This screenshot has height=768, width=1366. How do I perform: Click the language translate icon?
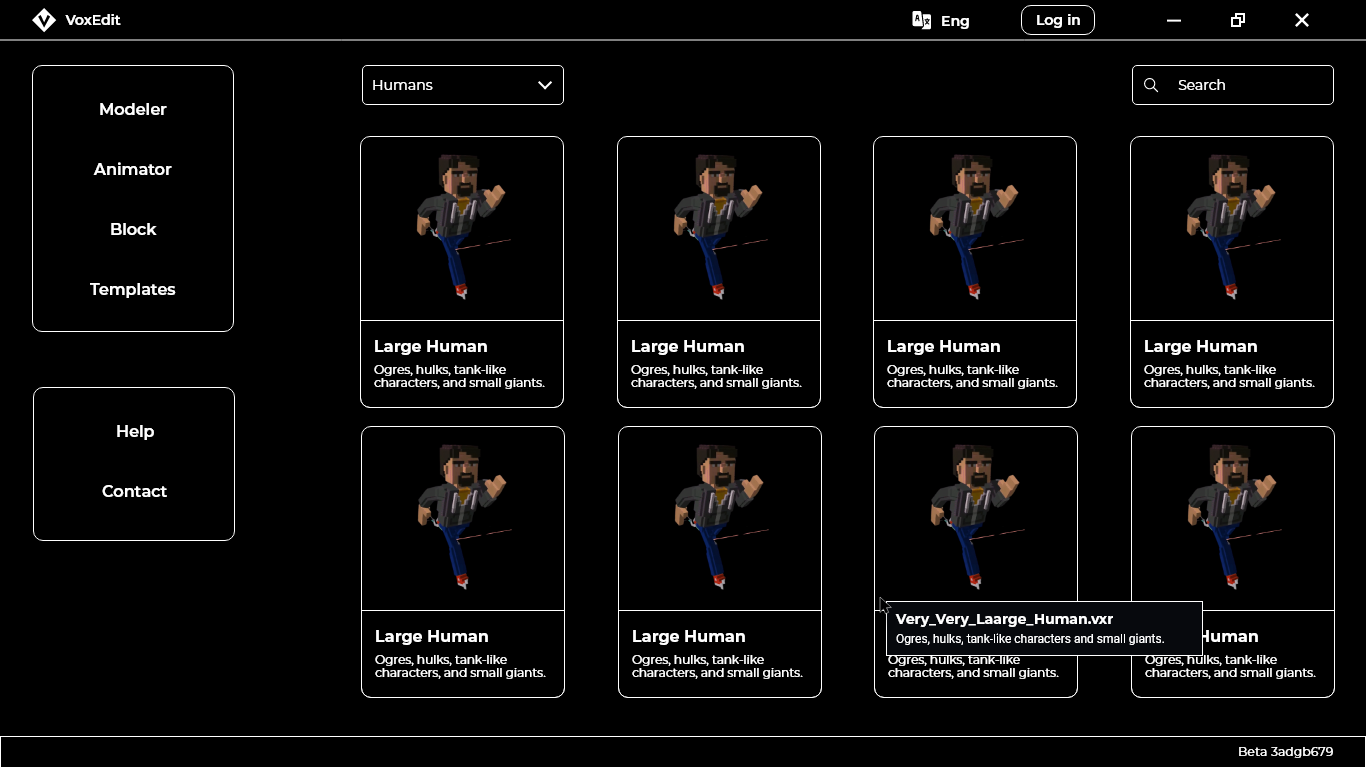(921, 20)
